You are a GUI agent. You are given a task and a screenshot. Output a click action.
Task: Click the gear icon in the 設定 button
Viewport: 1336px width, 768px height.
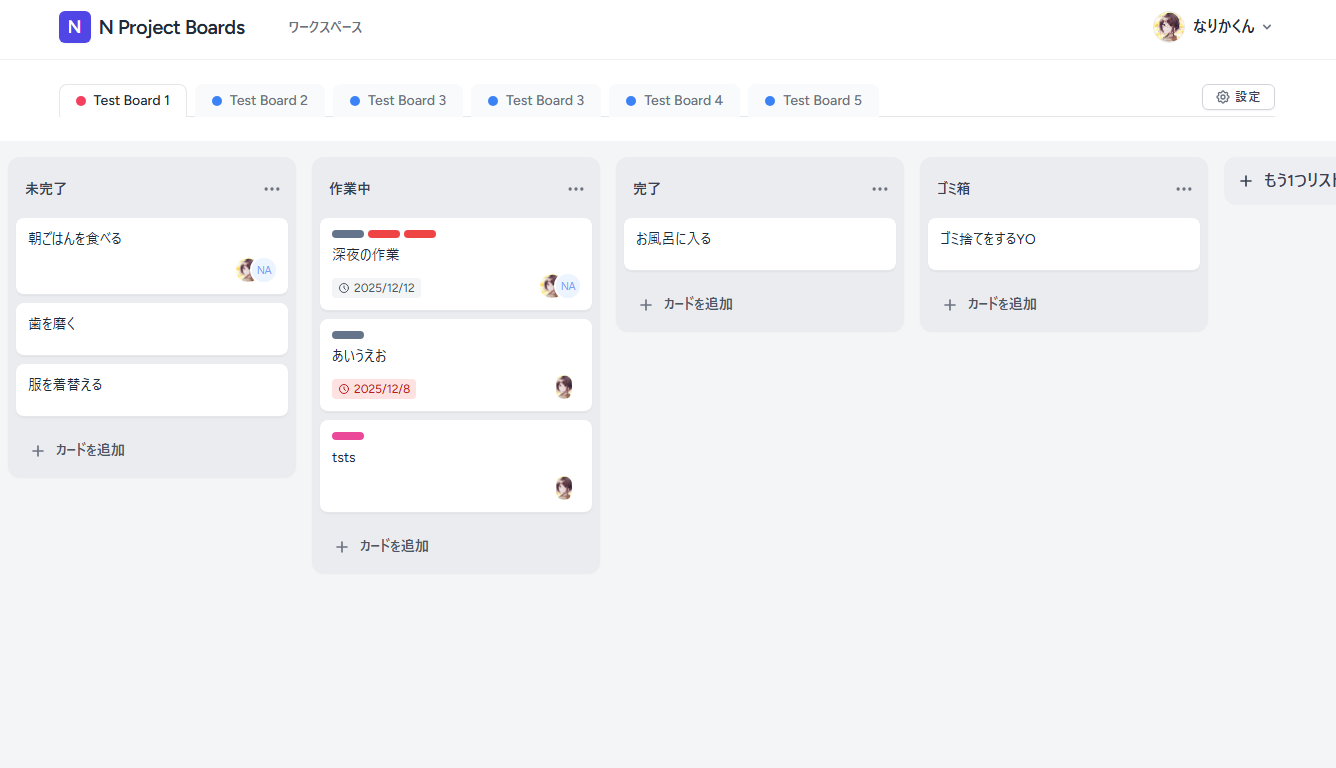click(x=1222, y=96)
